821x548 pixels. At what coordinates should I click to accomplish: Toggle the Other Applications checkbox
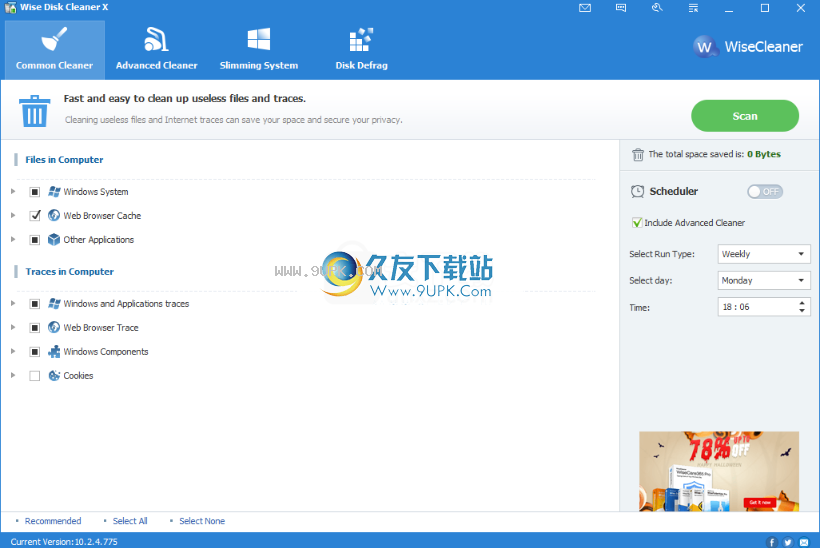35,240
